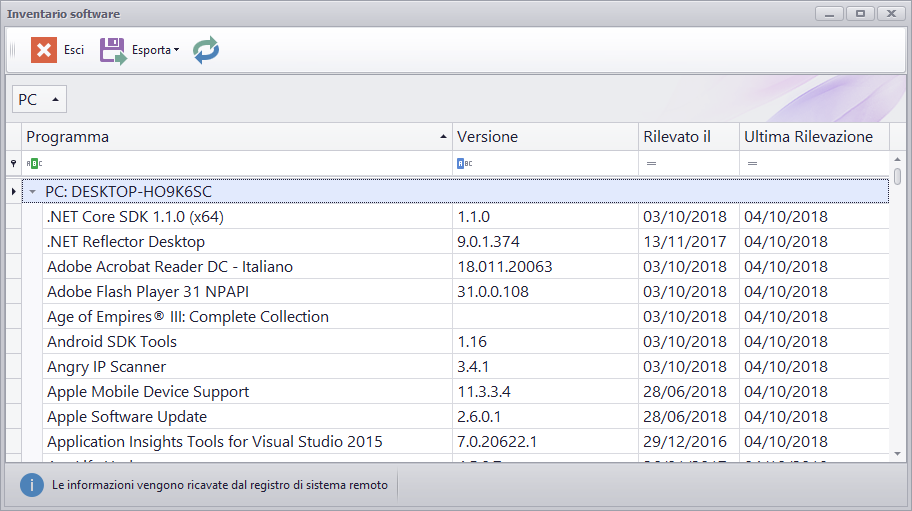912x511 pixels.
Task: Click the toolbar grip handle
Action: 13,51
